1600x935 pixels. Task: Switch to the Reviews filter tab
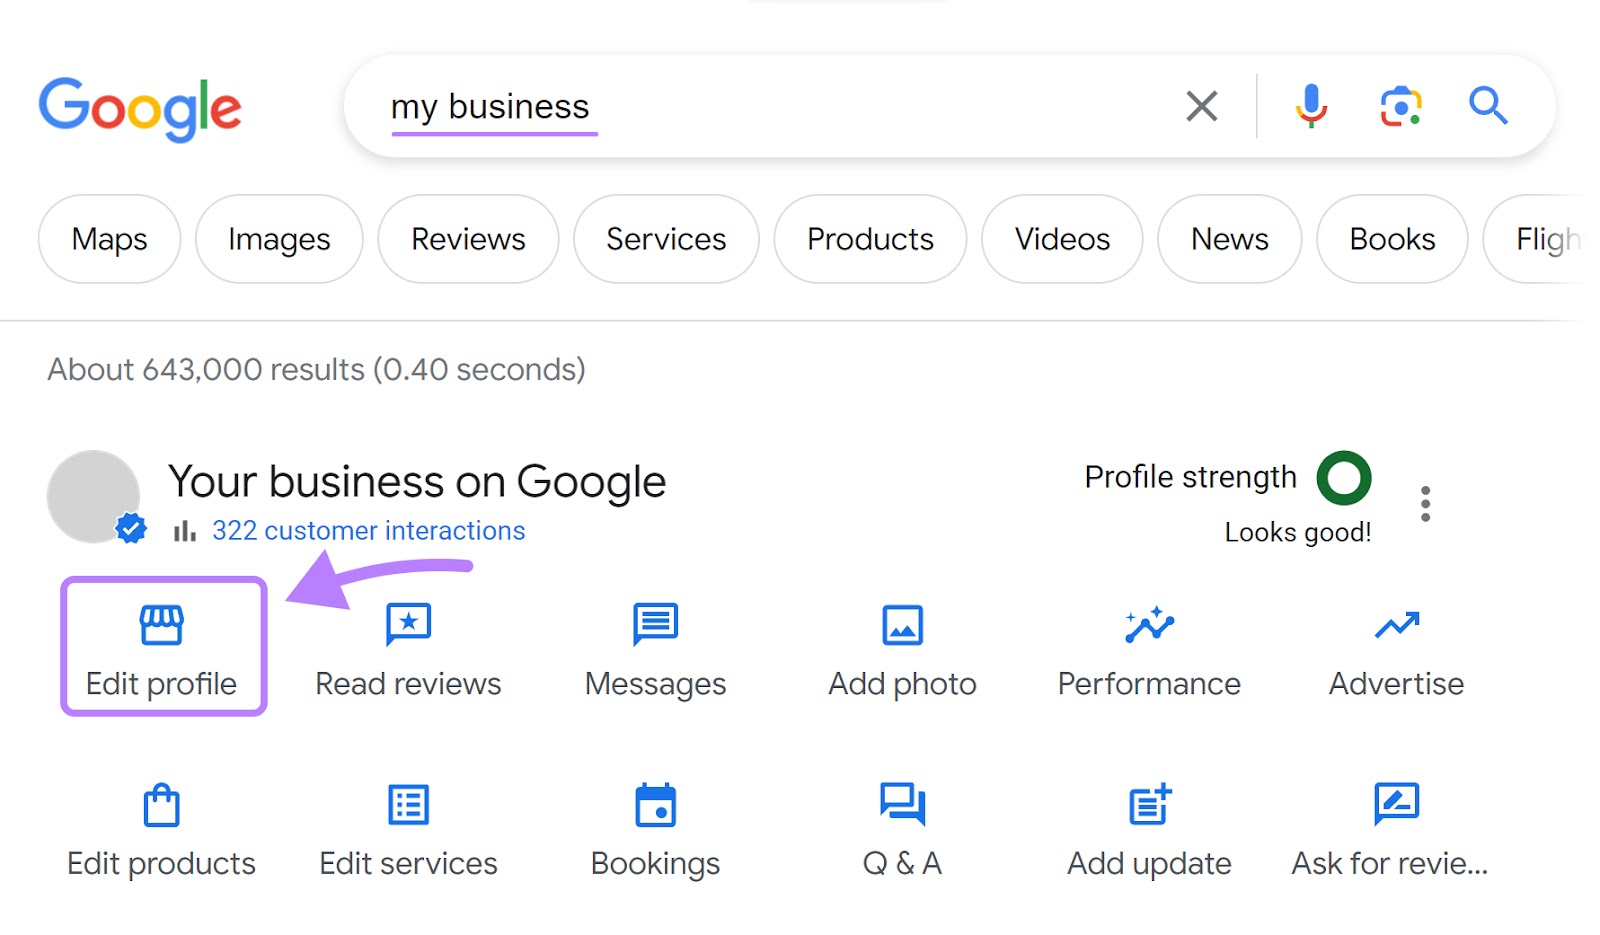pos(467,238)
